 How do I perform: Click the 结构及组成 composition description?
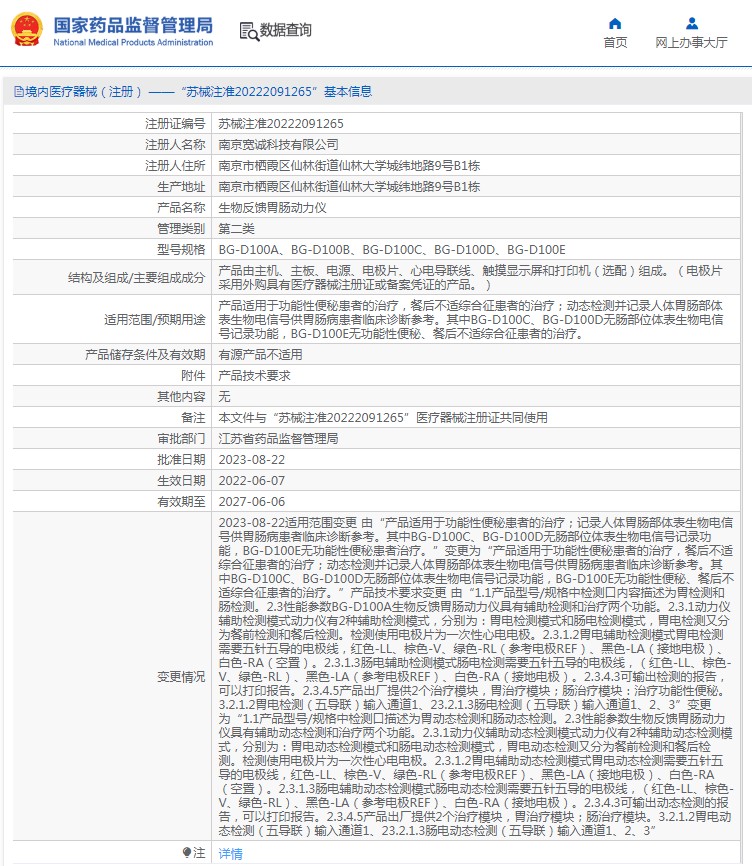point(470,278)
